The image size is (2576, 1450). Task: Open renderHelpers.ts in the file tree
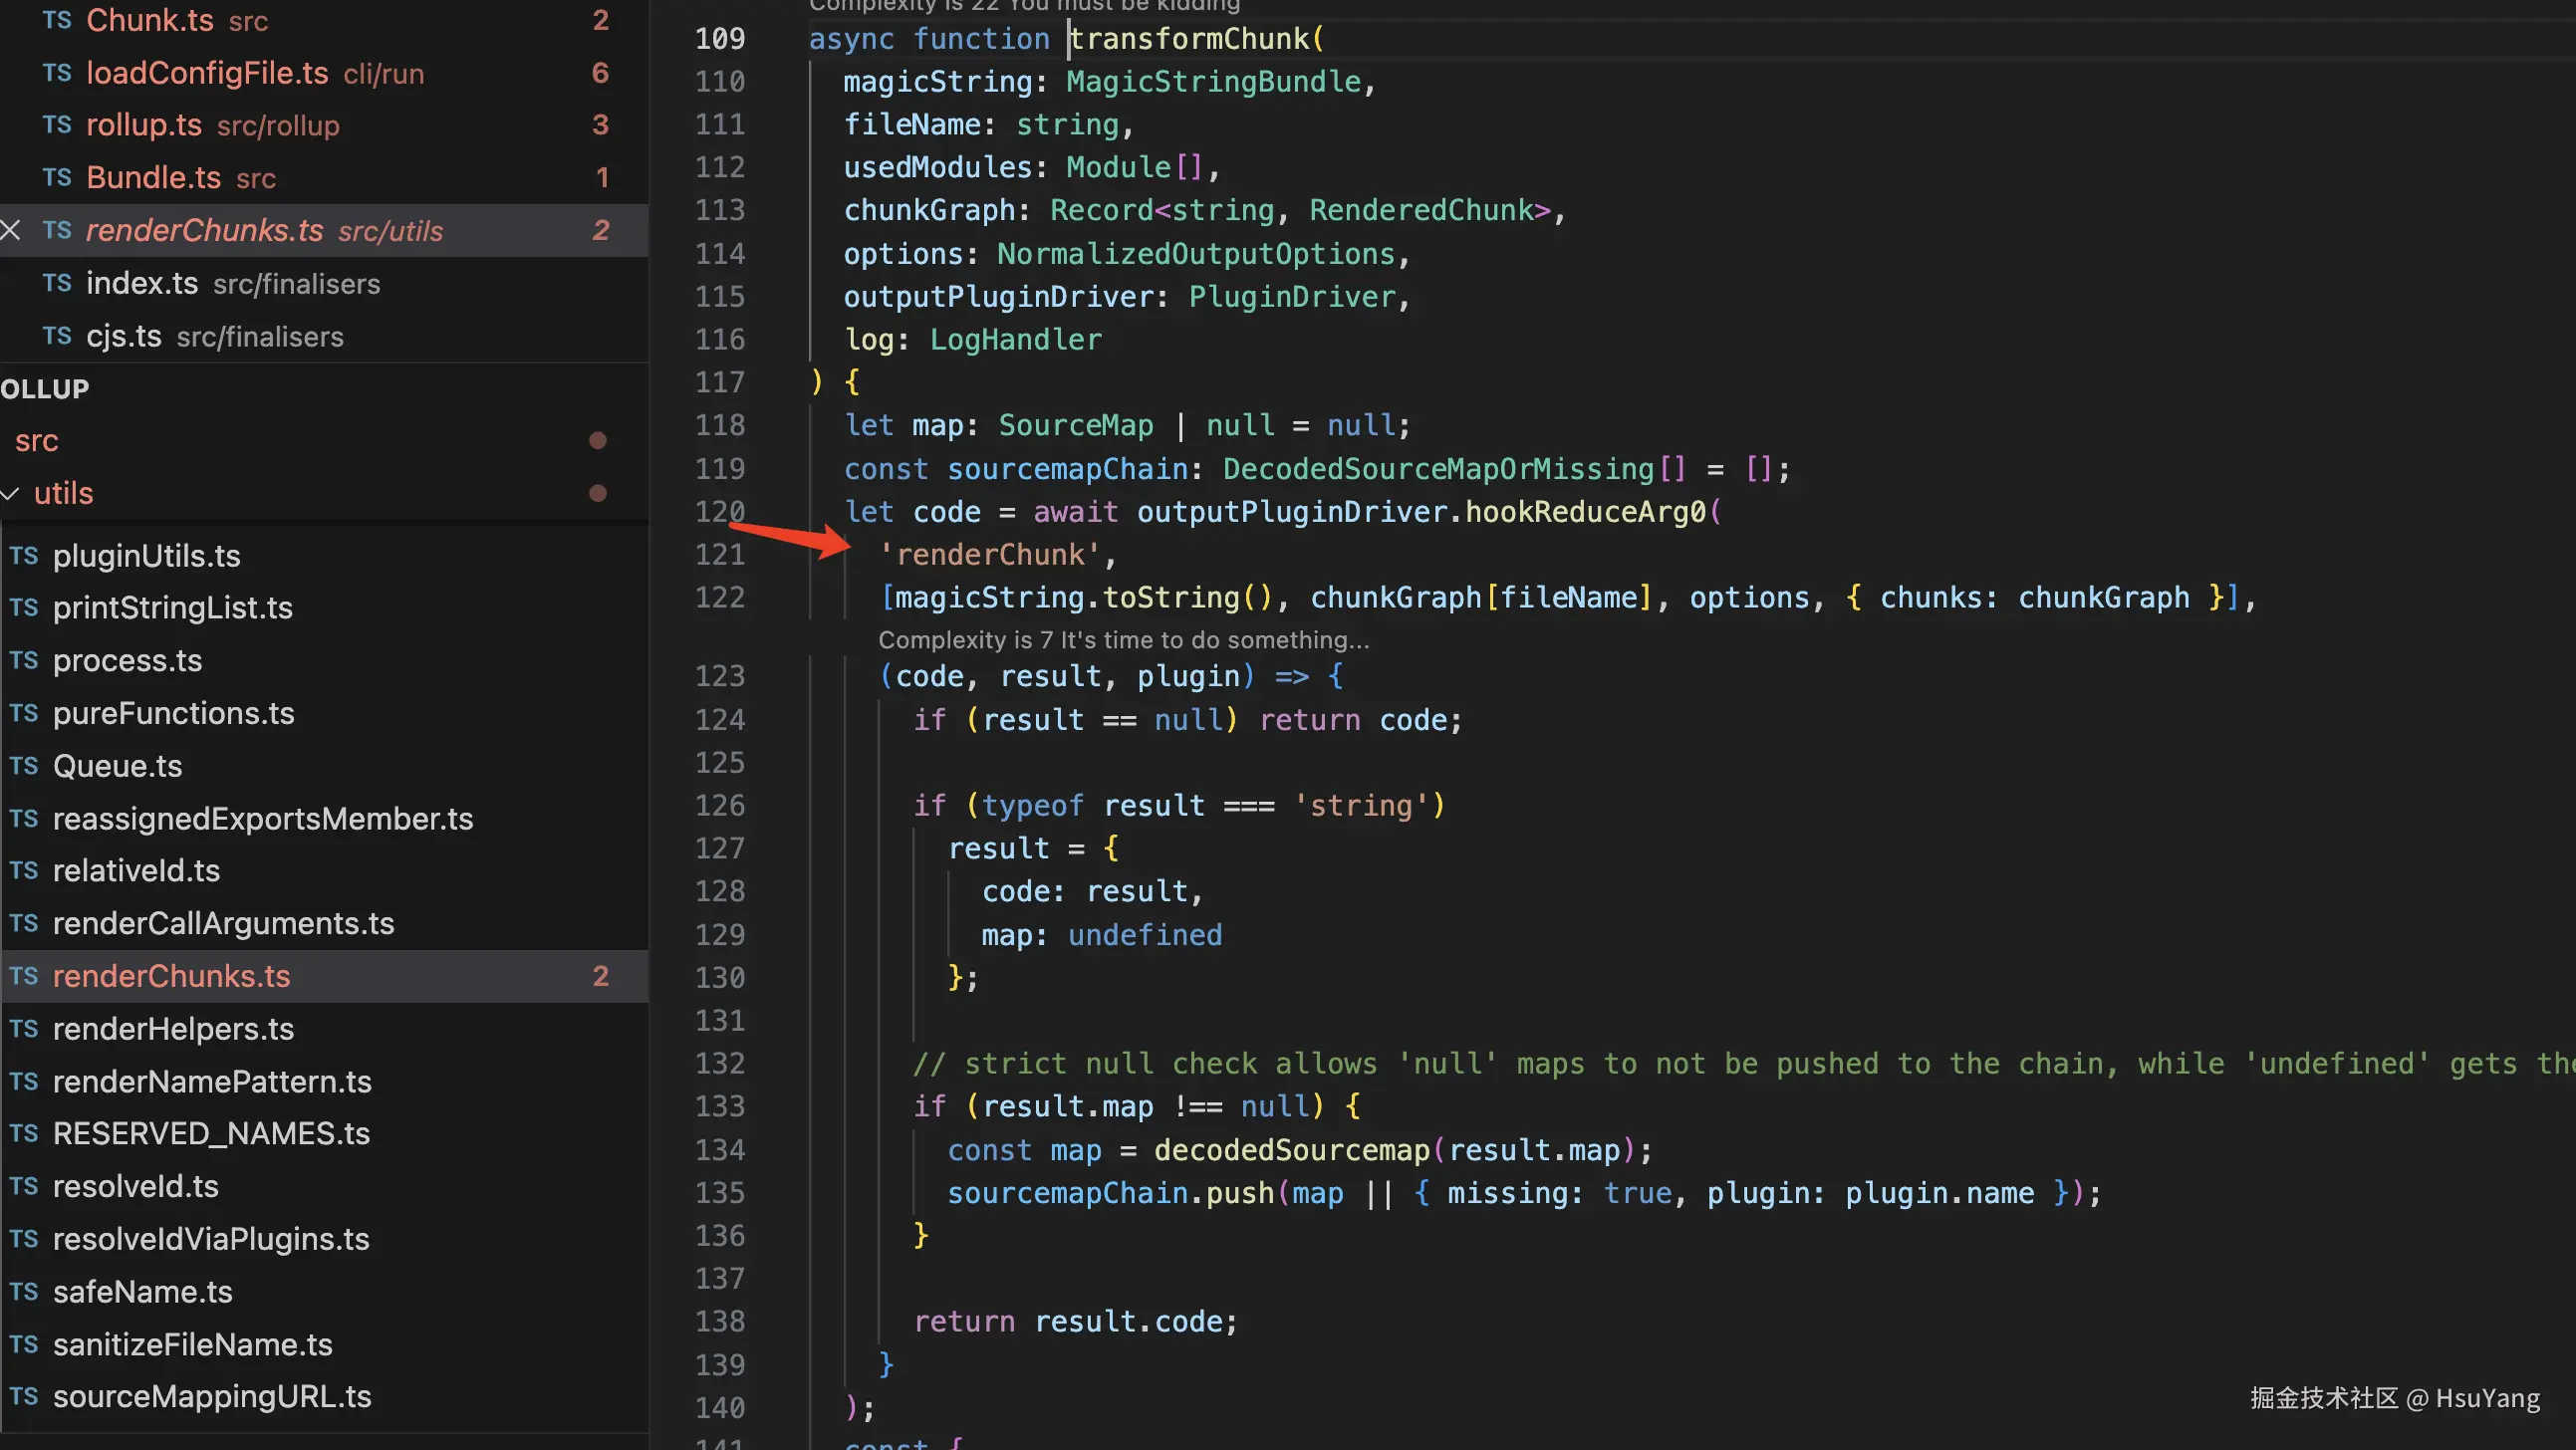click(173, 1029)
